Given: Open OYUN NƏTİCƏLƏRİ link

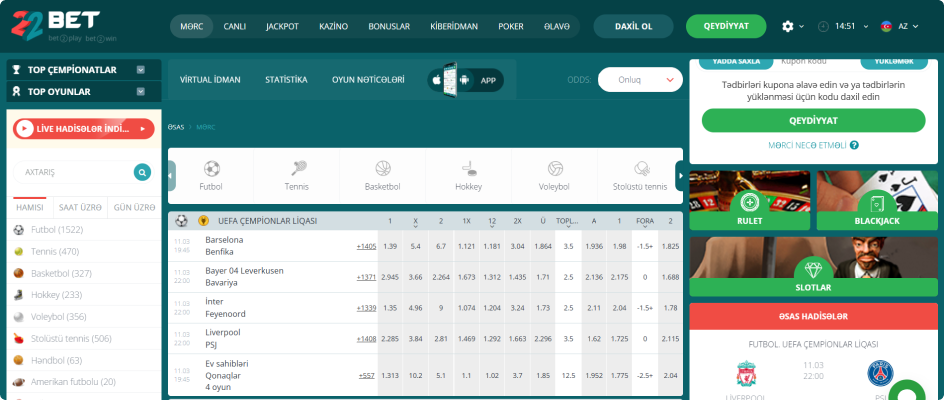Looking at the screenshot, I should 368,80.
